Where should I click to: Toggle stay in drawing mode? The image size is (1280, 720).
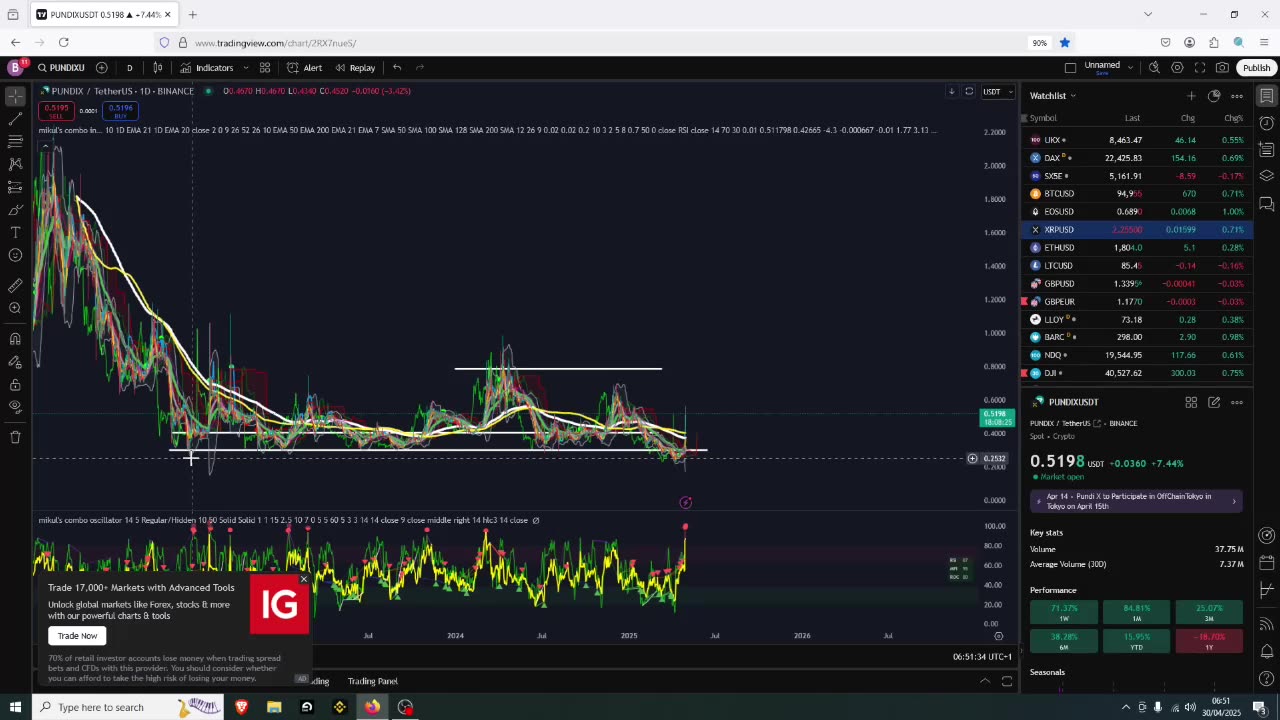[x=15, y=362]
